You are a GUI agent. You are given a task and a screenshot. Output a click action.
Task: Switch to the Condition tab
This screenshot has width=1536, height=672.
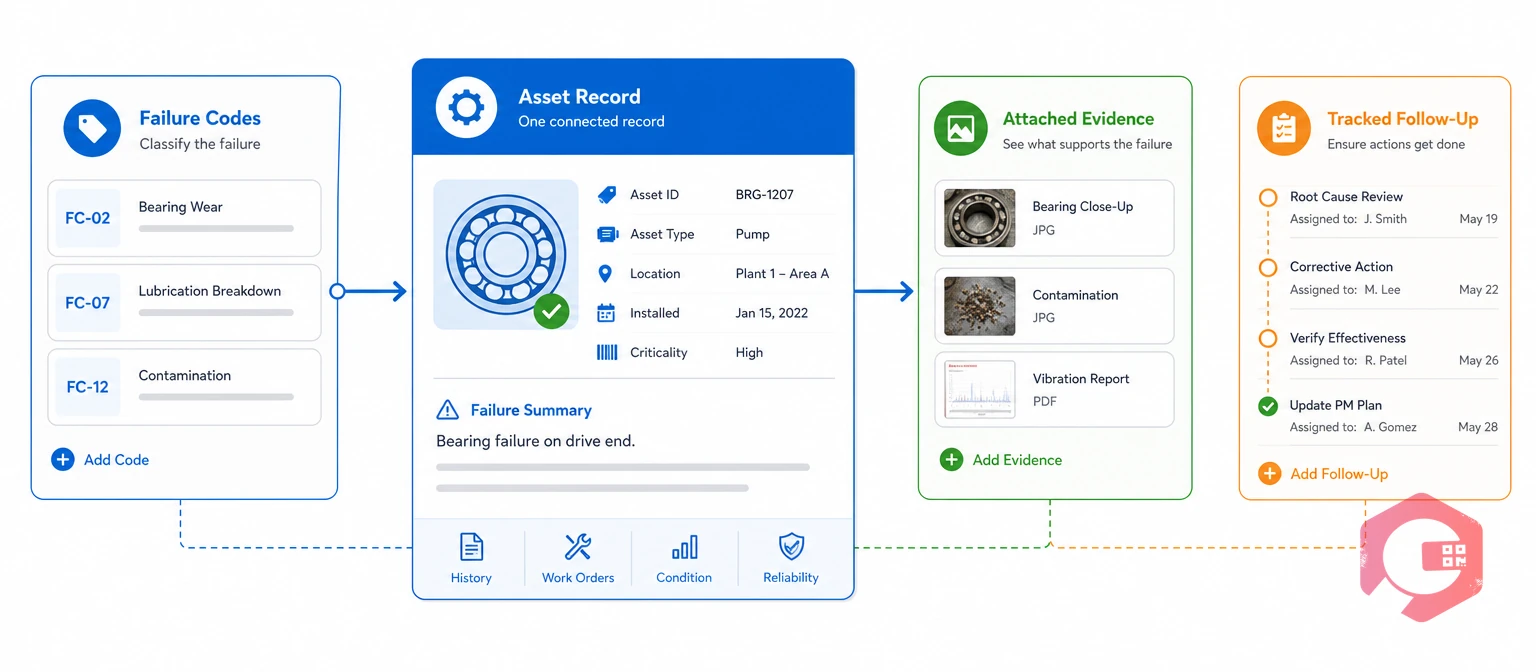[684, 558]
